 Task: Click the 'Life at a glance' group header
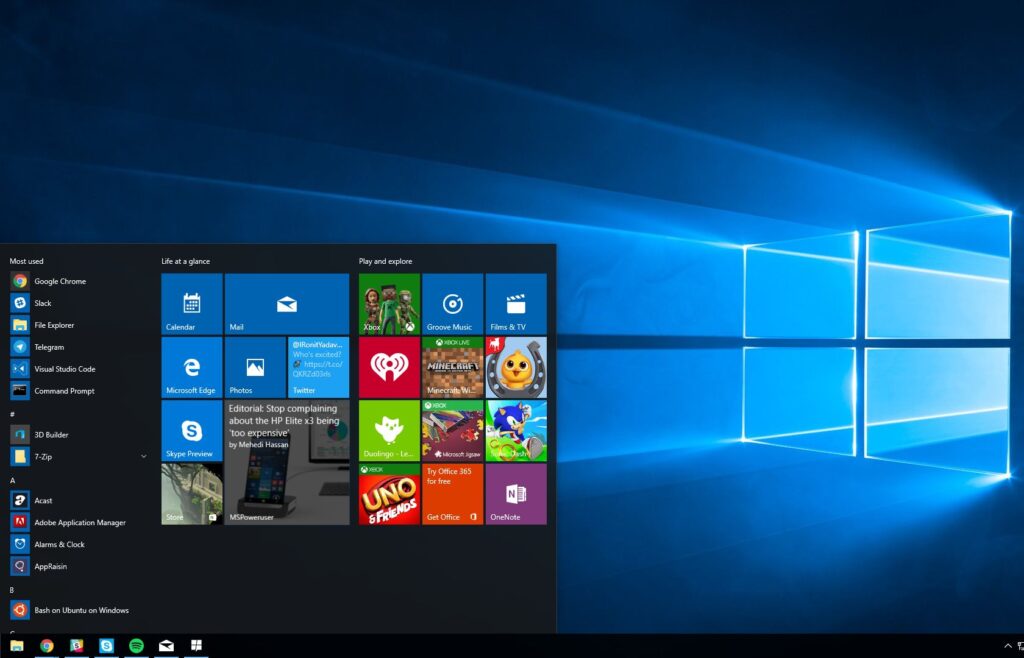pyautogui.click(x=185, y=261)
